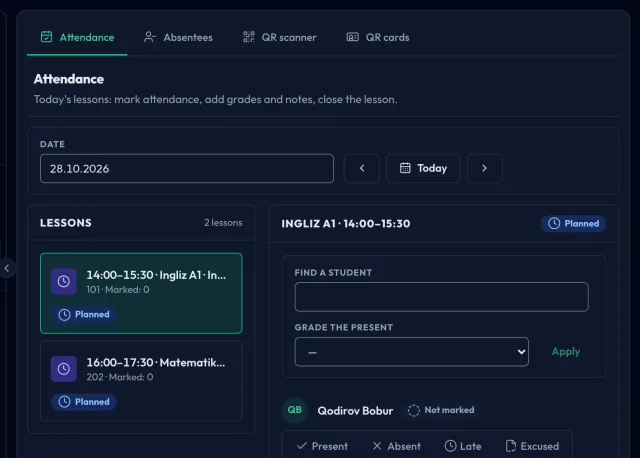The image size is (640, 458).
Task: Mark Qodirov Bobur as Present
Action: pyautogui.click(x=322, y=446)
